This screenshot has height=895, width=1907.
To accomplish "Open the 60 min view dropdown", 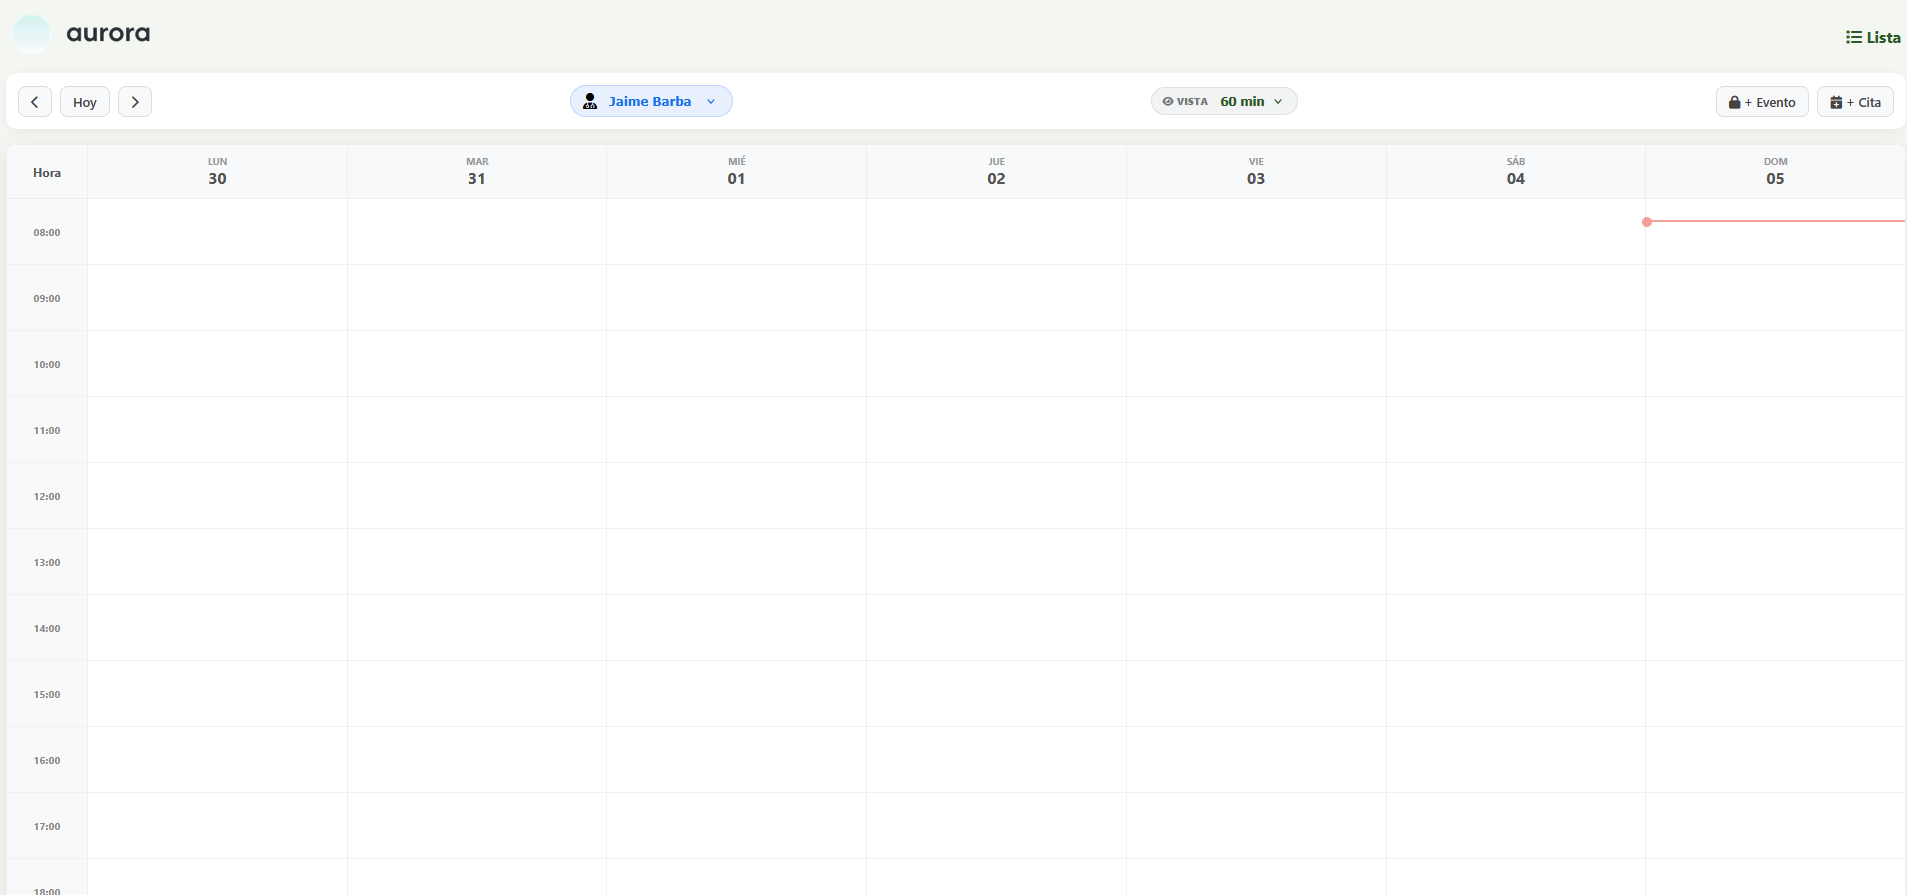I will 1250,101.
